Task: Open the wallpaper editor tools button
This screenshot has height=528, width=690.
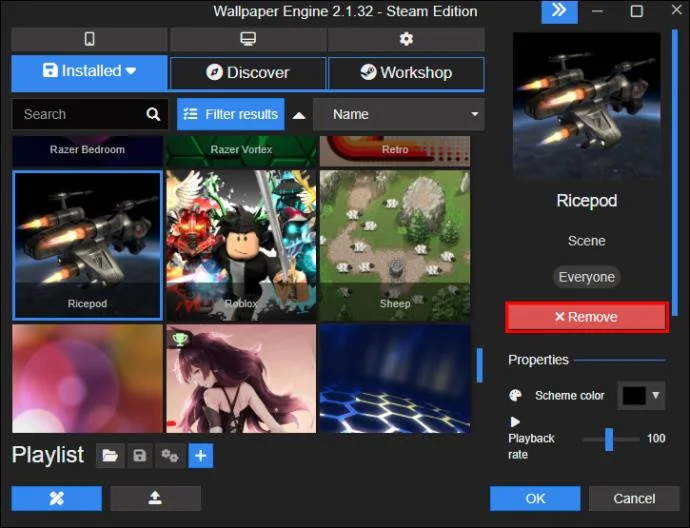Action: pos(57,498)
